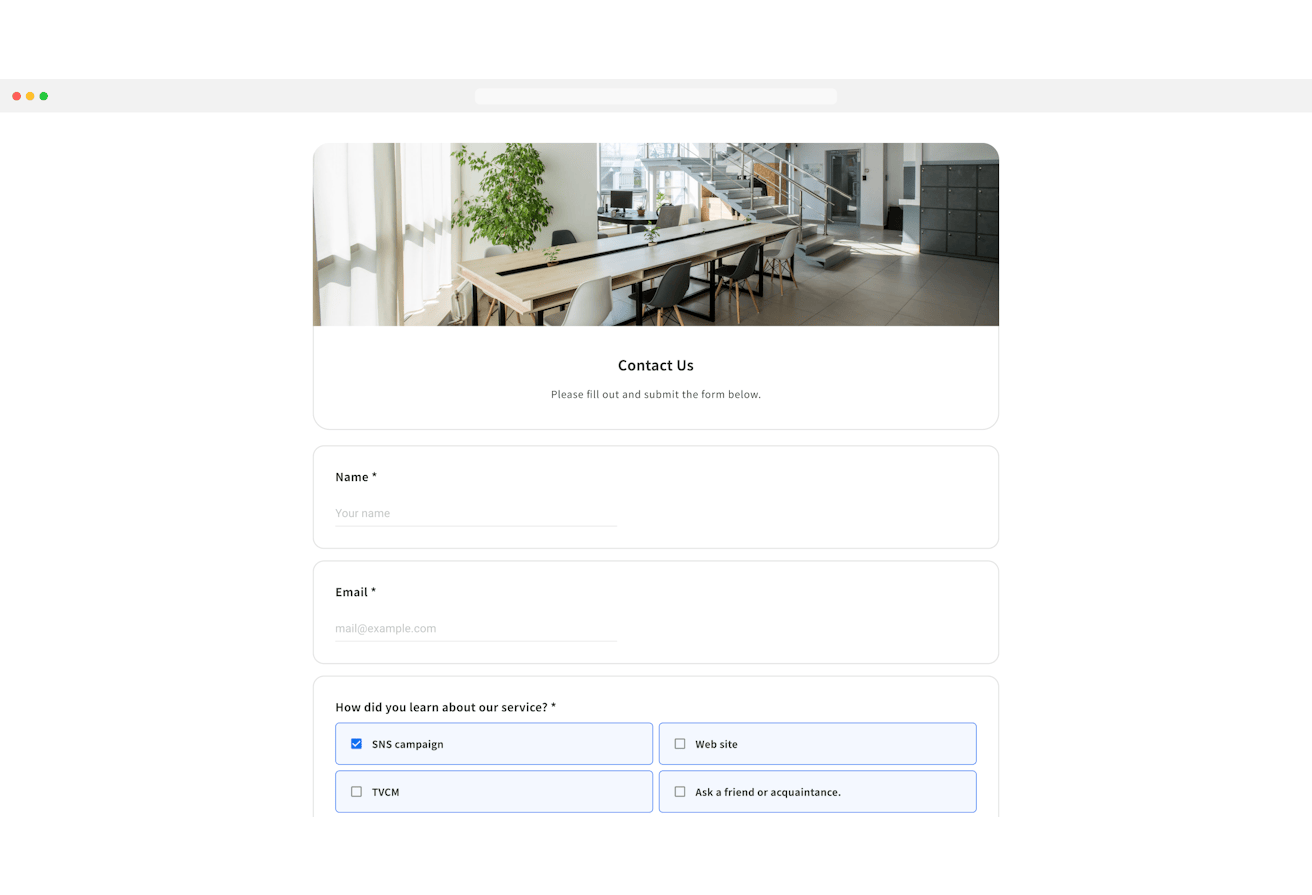Click the 'Name *' field label
The width and height of the screenshot is (1312, 895).
pyautogui.click(x=356, y=477)
